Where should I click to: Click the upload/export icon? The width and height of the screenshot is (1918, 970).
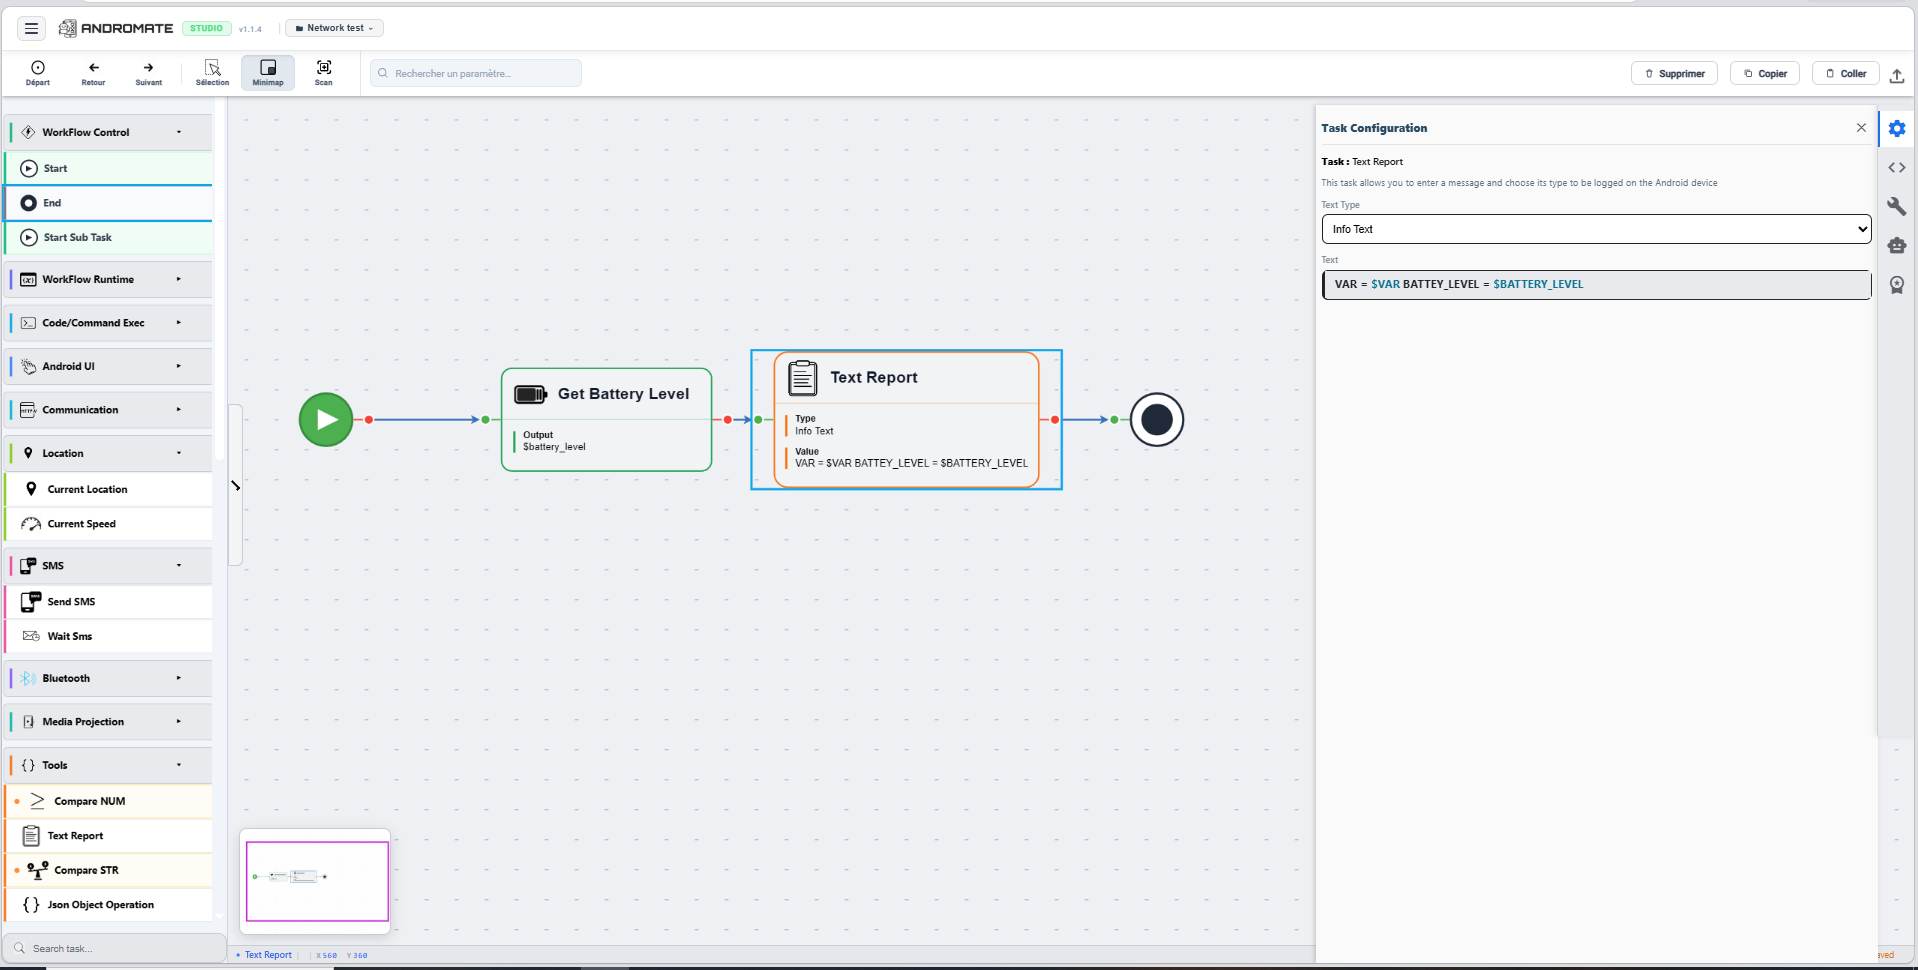click(1896, 74)
